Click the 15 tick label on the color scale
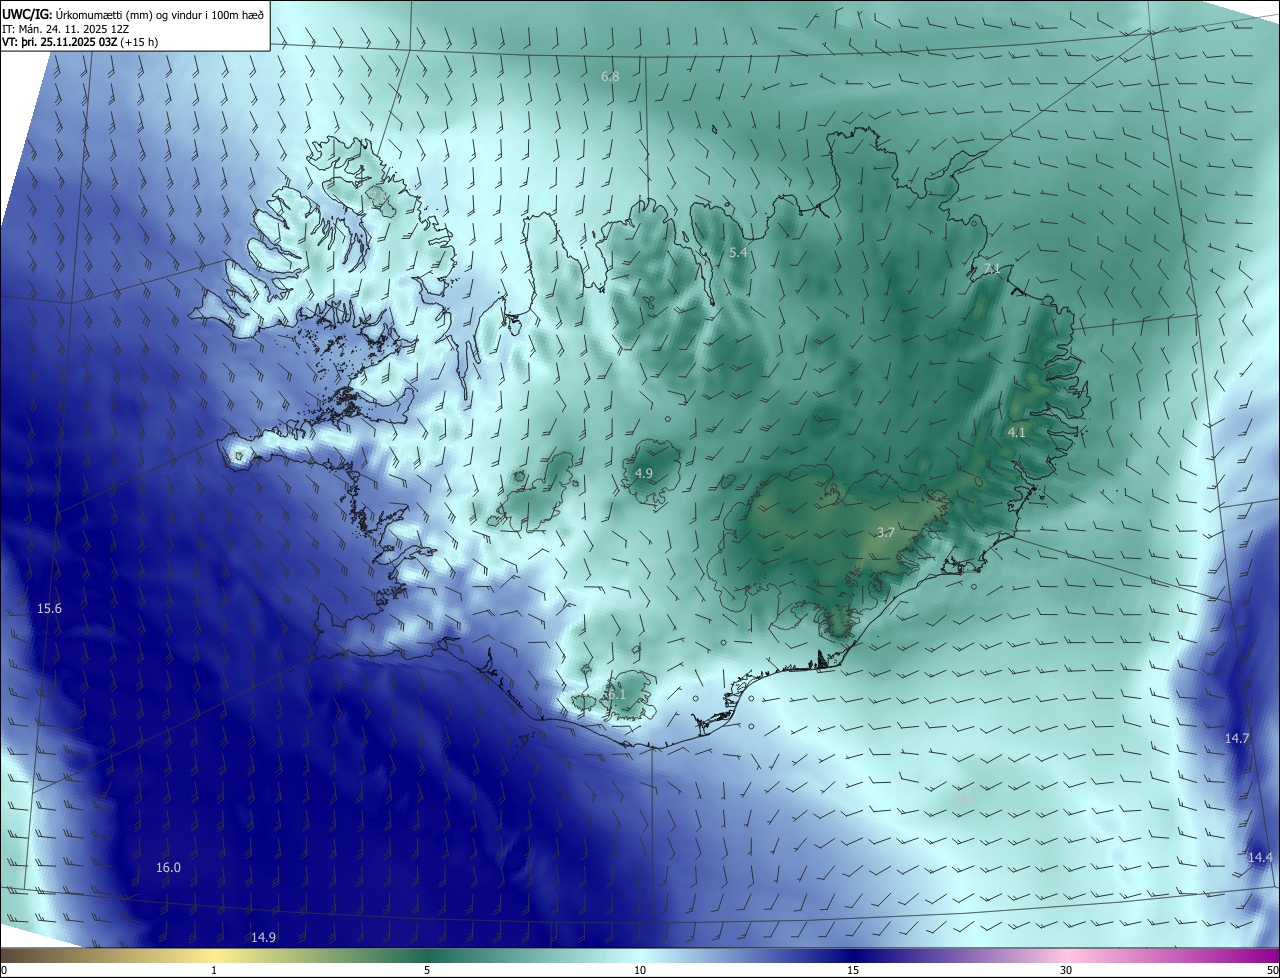 coord(853,970)
